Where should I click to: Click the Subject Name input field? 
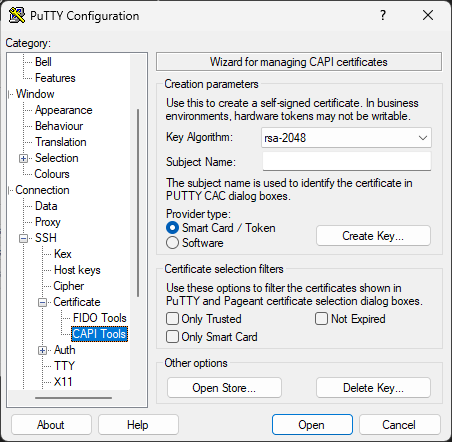pos(347,161)
